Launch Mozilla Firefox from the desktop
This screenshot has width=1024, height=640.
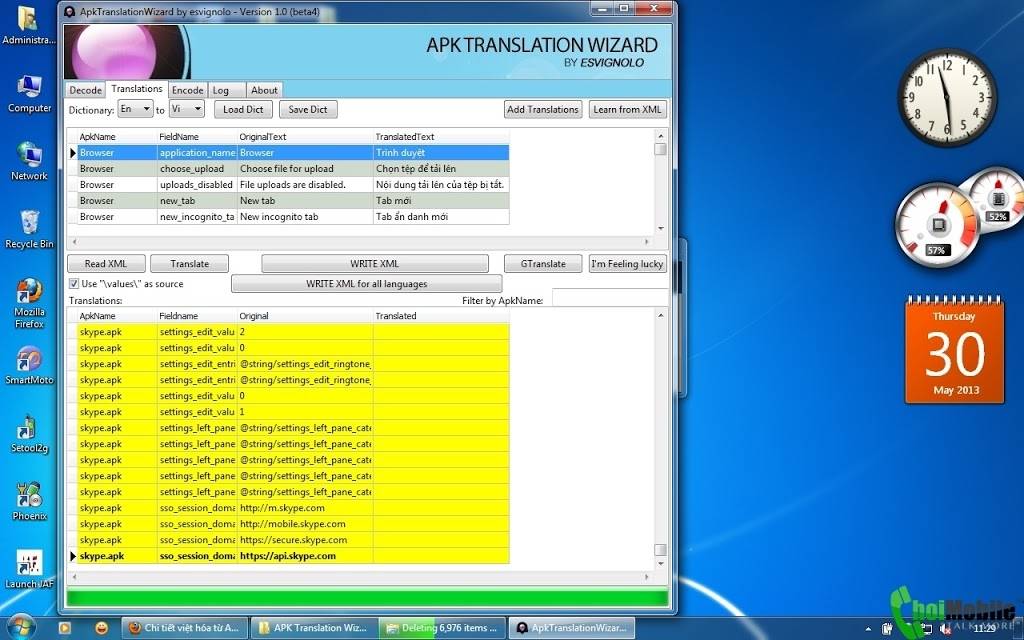click(29, 303)
